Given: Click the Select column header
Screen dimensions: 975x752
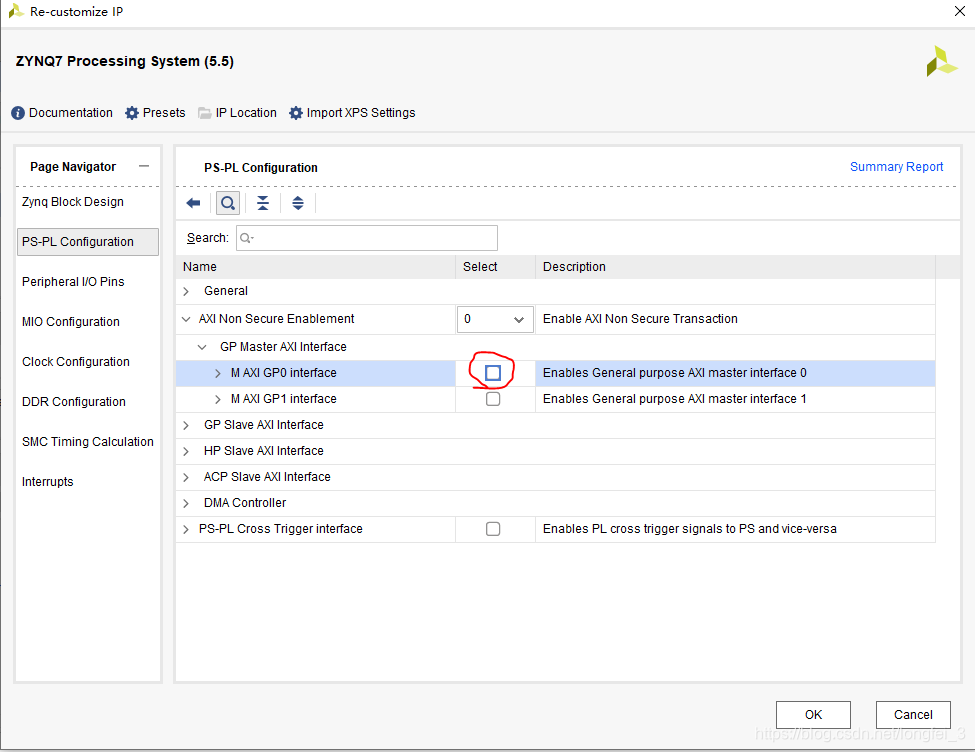Looking at the screenshot, I should tap(496, 266).
